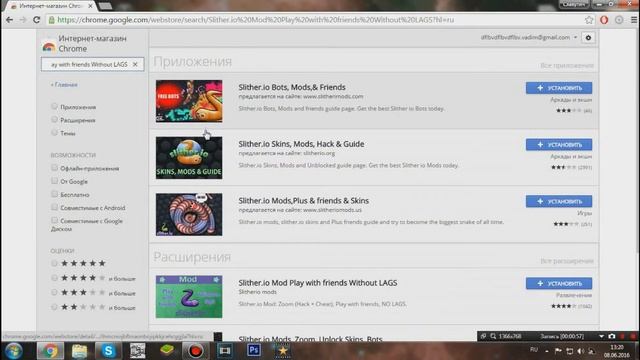Bookmark page with the star icon
This screenshot has height=360, width=640.
[x=589, y=20]
